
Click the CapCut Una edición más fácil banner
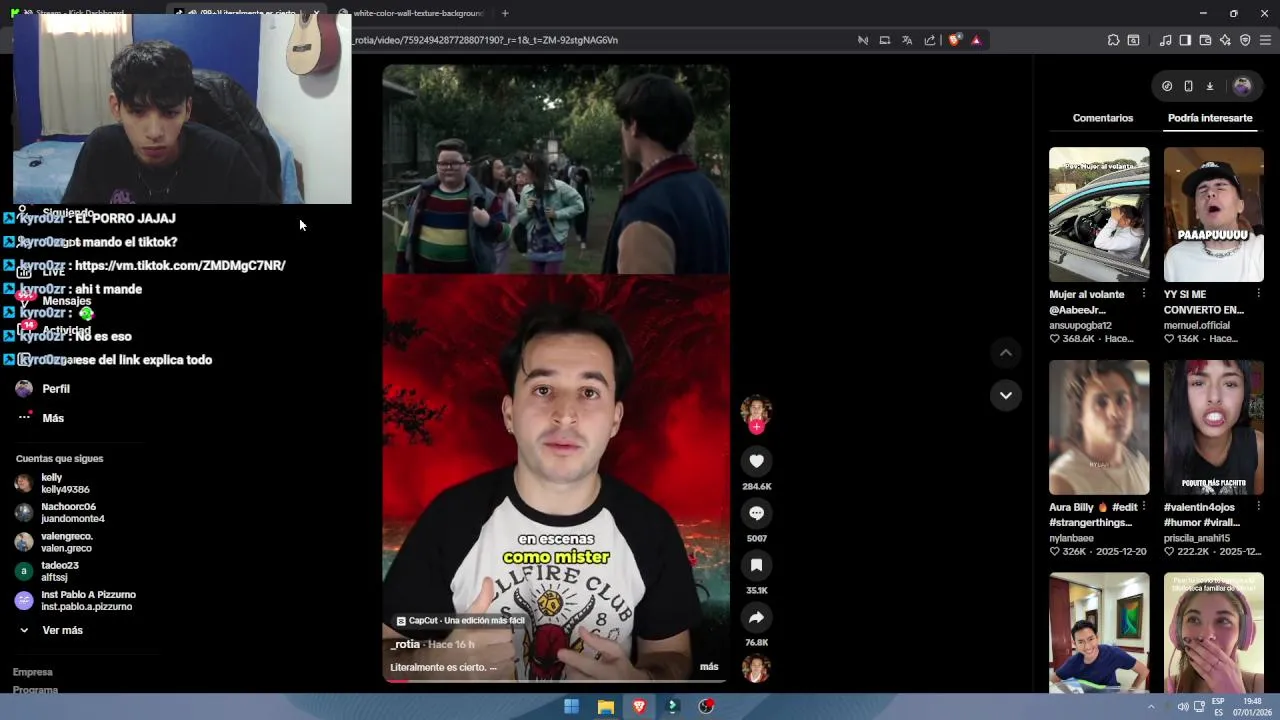pos(461,620)
